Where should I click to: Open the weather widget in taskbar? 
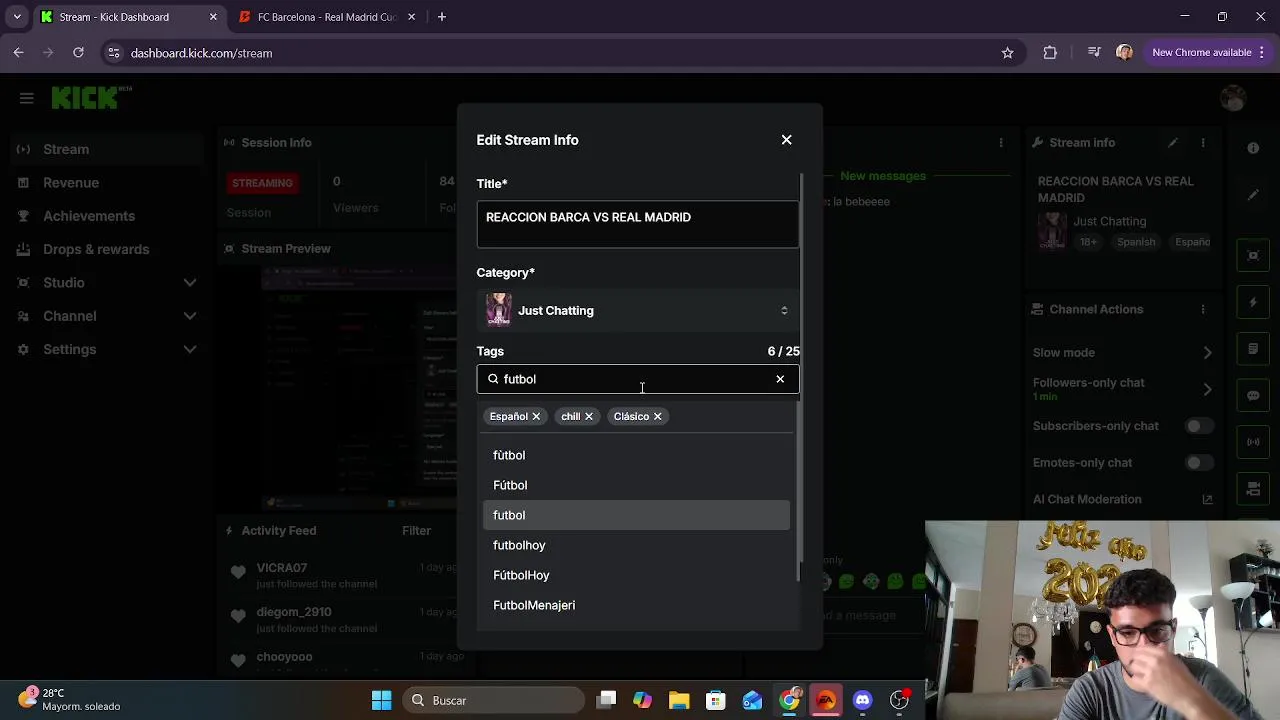click(x=70, y=699)
